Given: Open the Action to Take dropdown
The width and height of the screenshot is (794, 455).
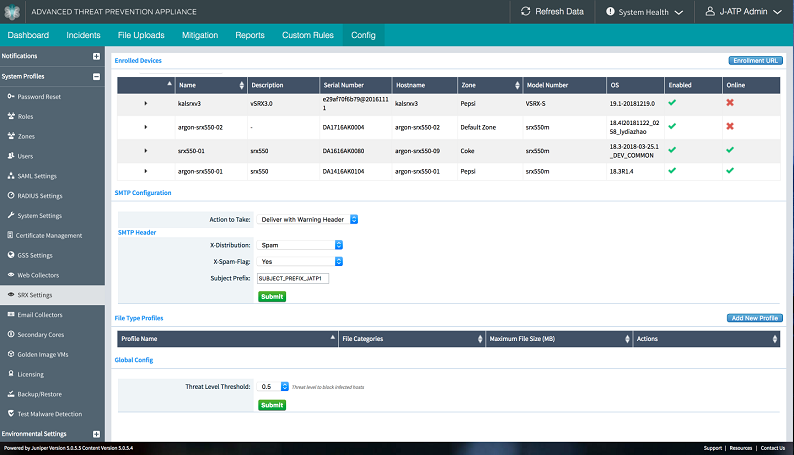Looking at the screenshot, I should tap(308, 219).
